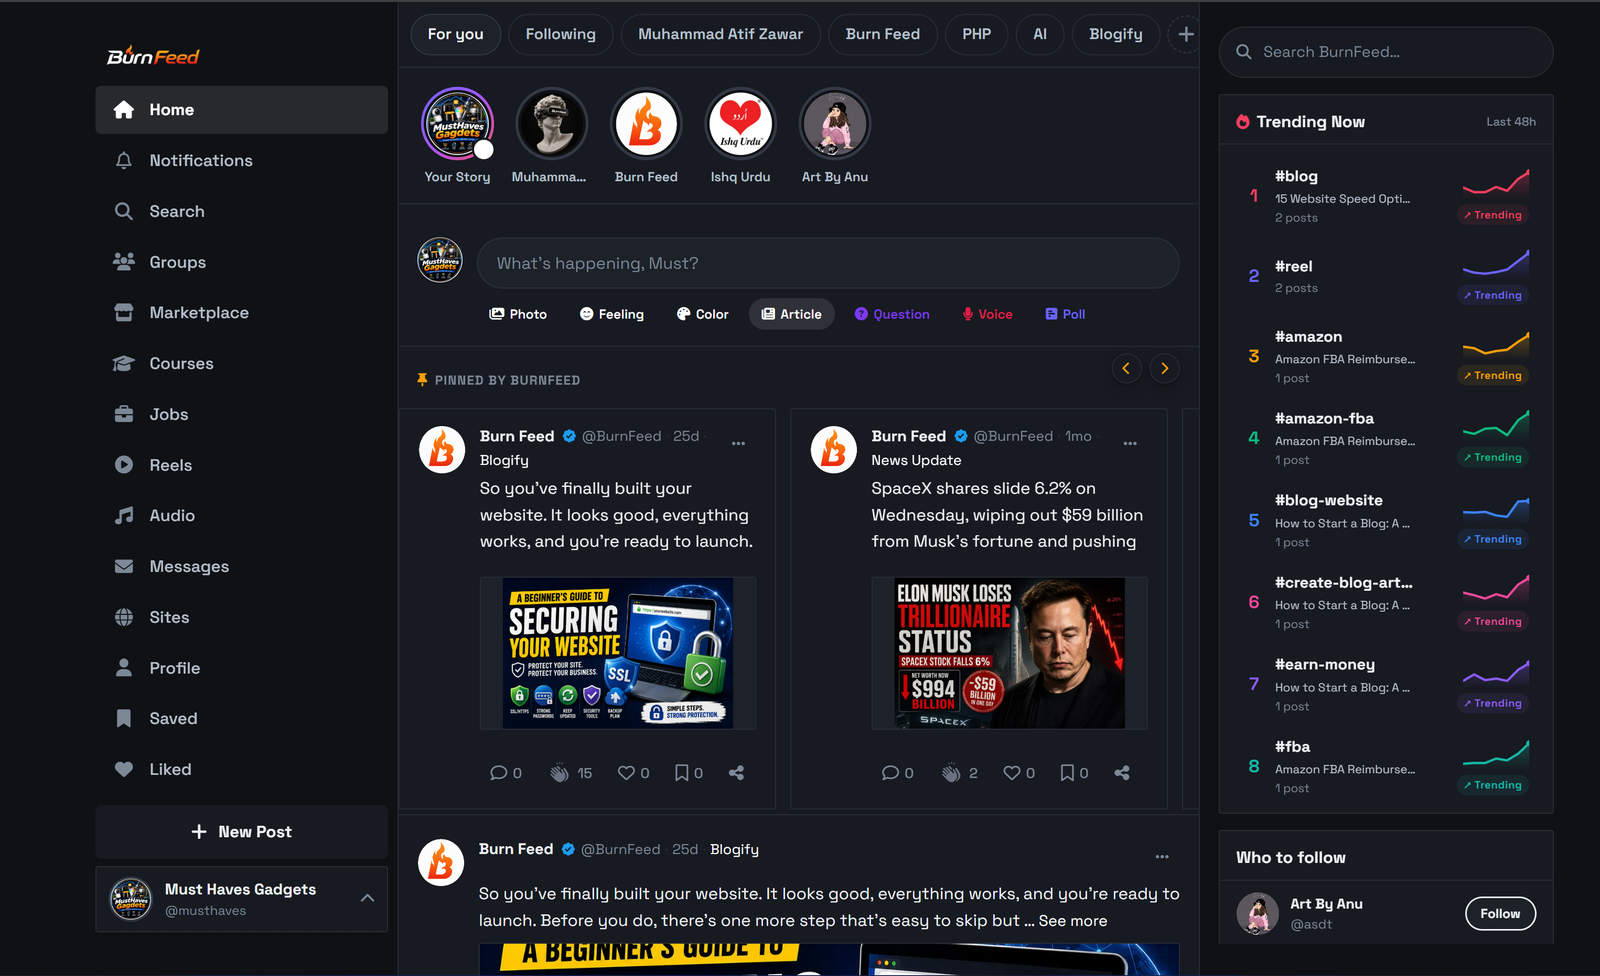Open Groups from the sidebar
1600x976 pixels.
tap(241, 262)
